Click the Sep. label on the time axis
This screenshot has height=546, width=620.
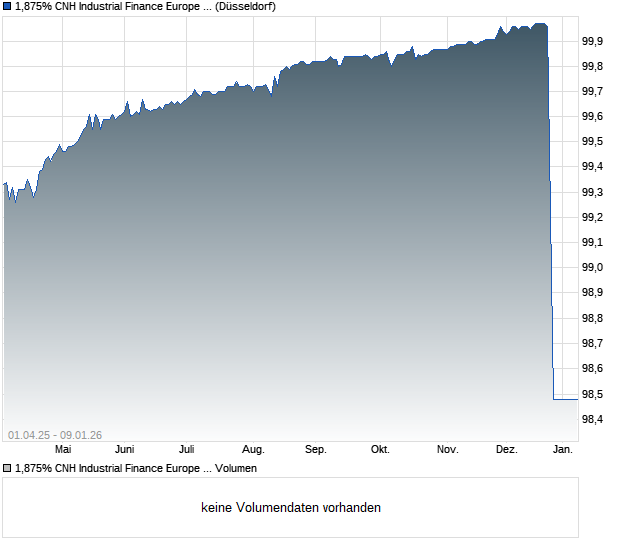[316, 450]
